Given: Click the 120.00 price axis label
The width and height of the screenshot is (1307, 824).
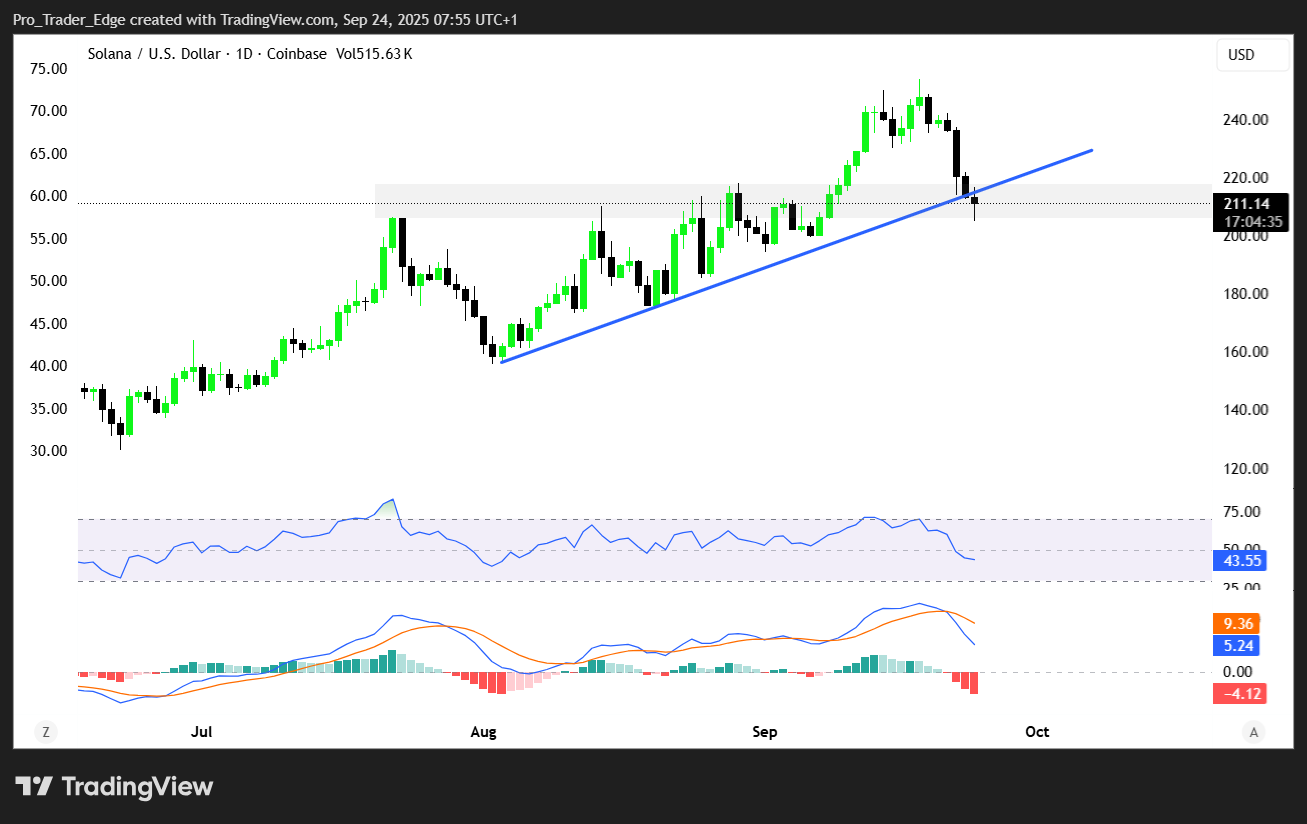Looking at the screenshot, I should (1247, 468).
